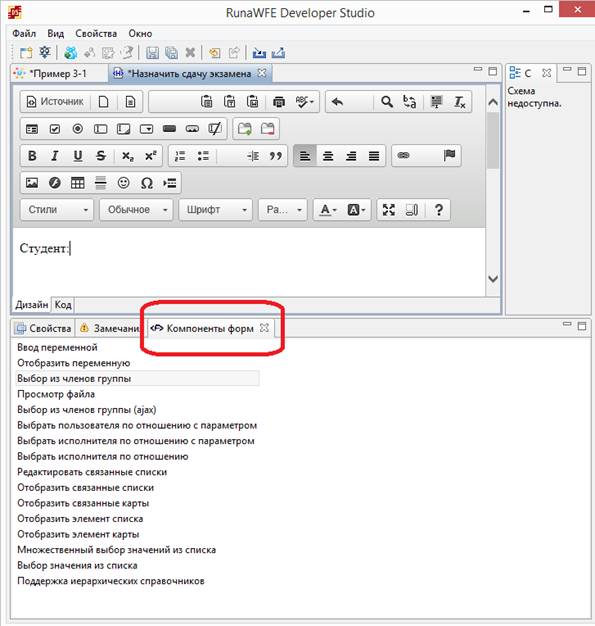The image size is (595, 626).
Task: Toggle center text alignment
Action: pyautogui.click(x=328, y=156)
